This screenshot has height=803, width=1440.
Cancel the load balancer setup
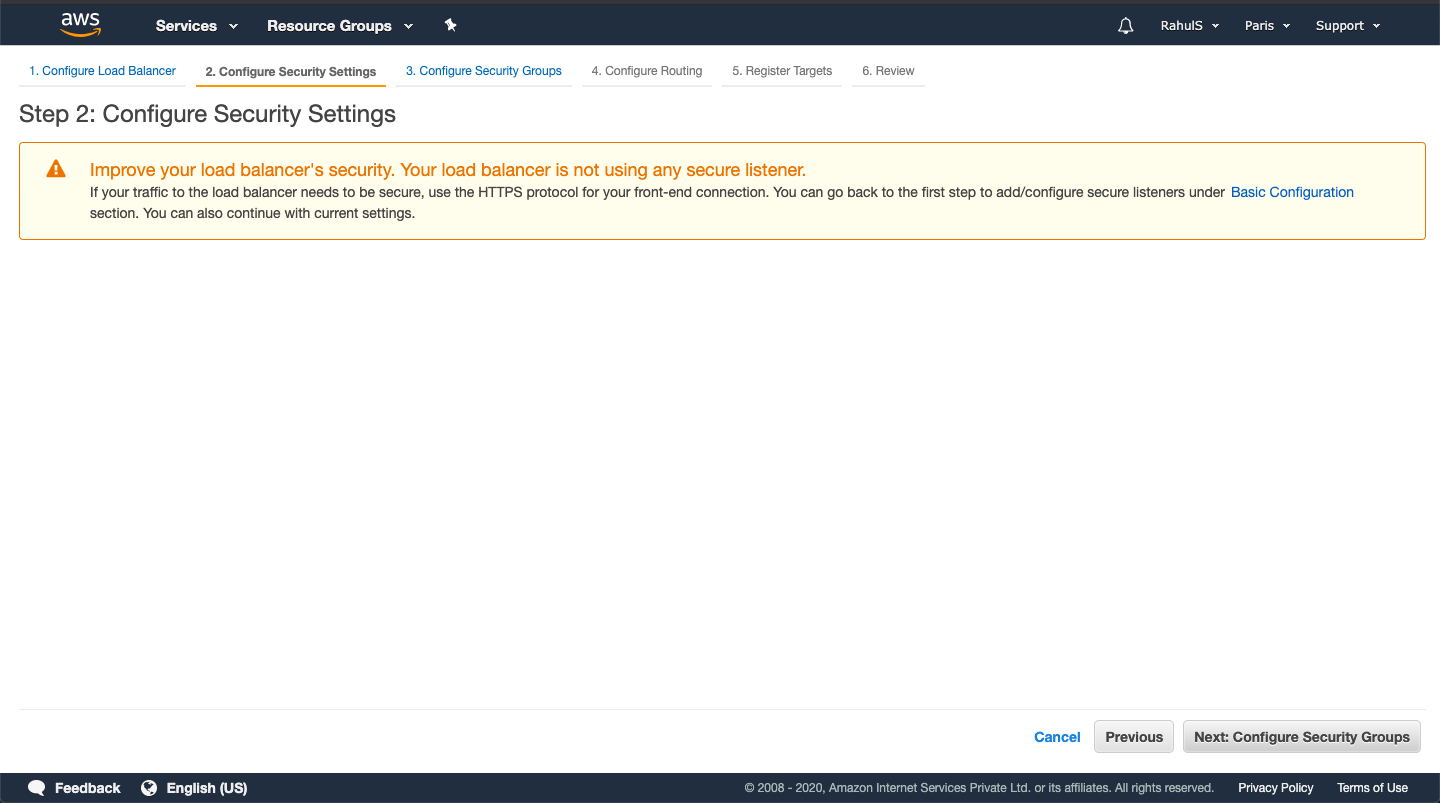point(1057,736)
